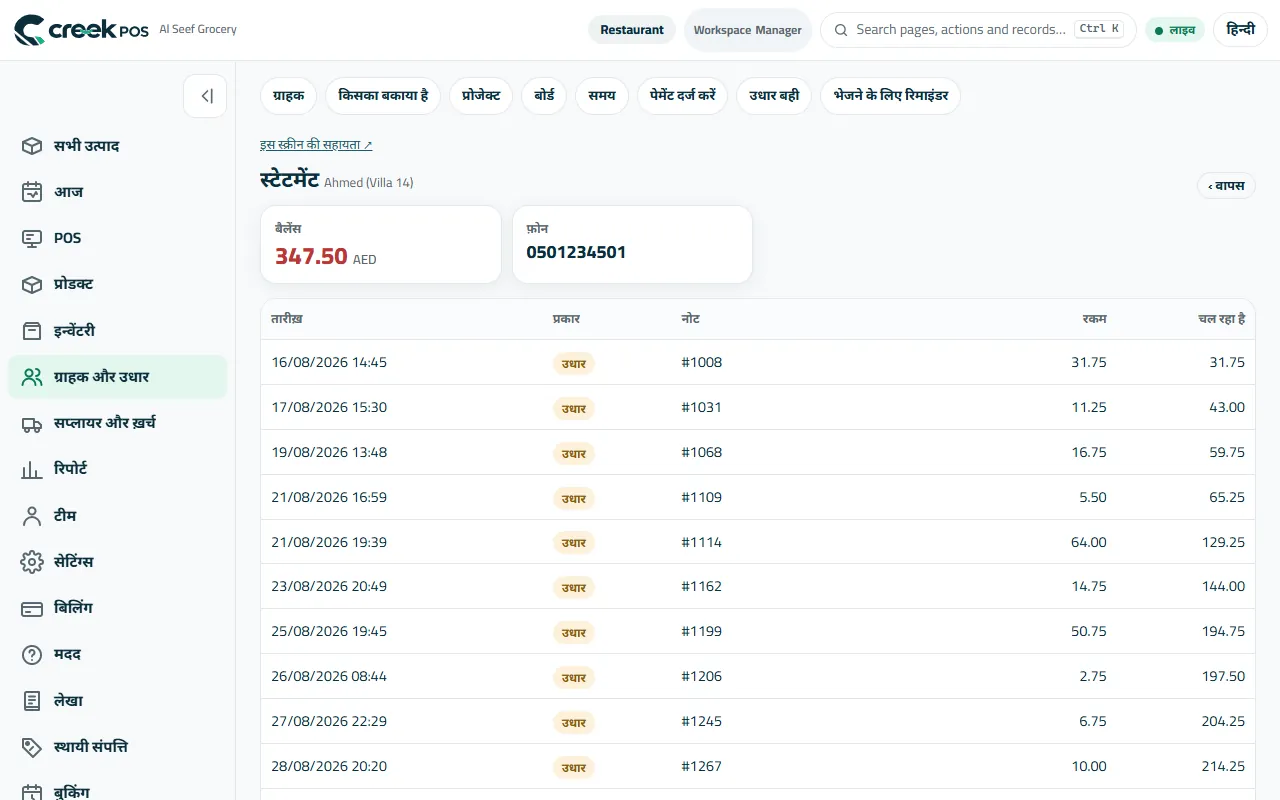1280x800 pixels.
Task: Select the प्रोजेक्ट tab
Action: coord(481,96)
